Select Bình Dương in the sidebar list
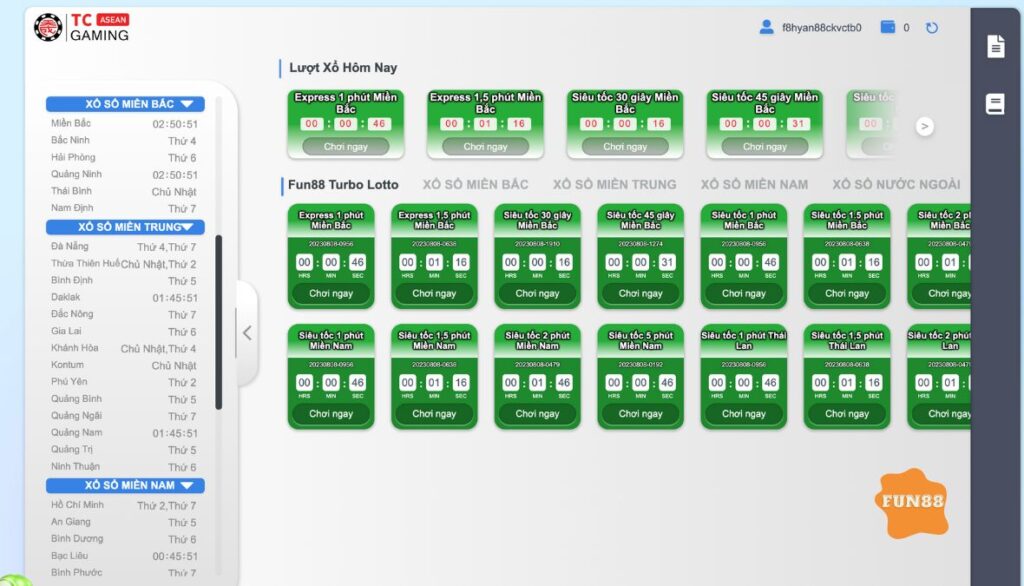The height and width of the screenshot is (586, 1024). point(123,539)
